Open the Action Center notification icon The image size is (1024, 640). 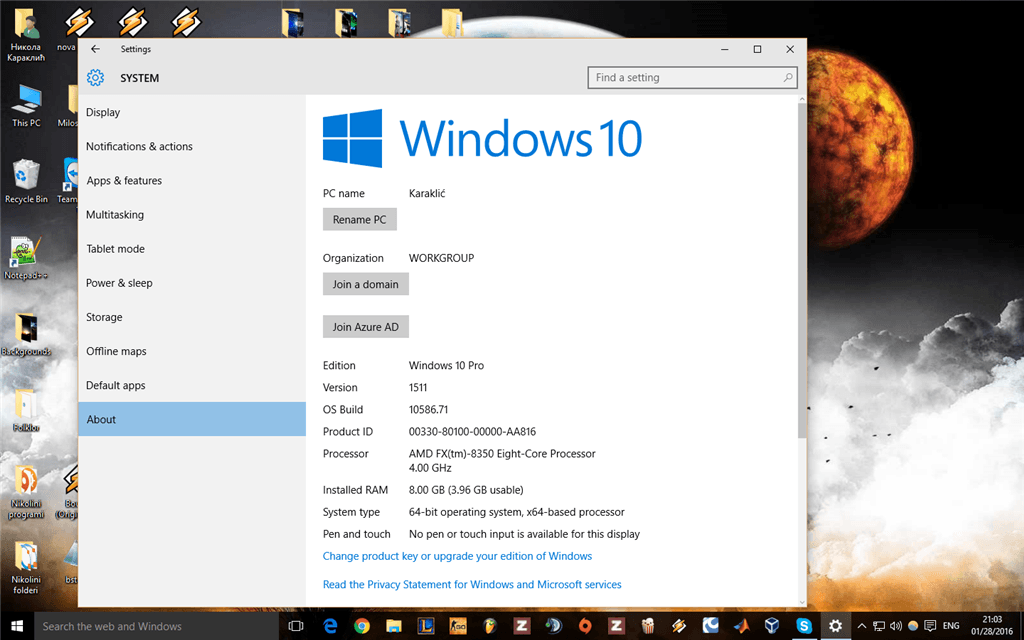930,626
